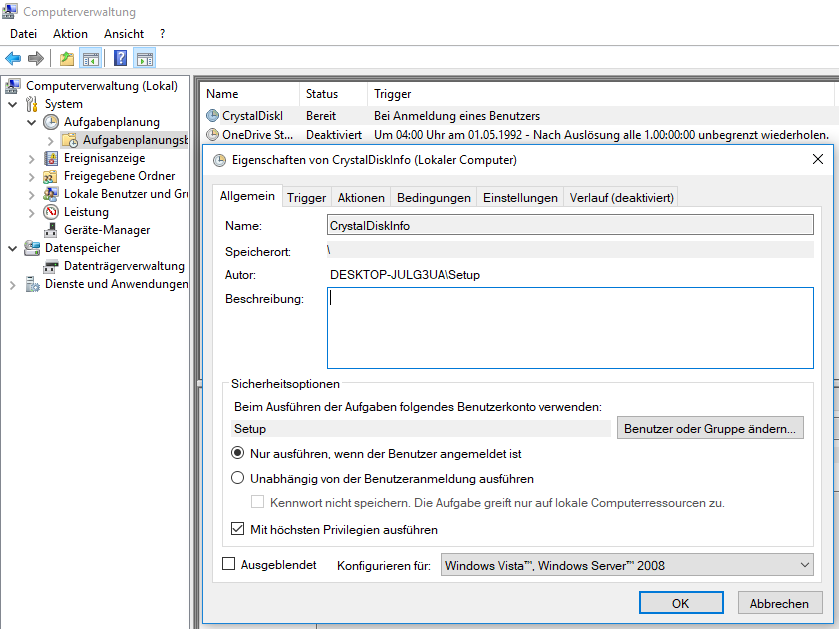Click the Aufgabenplanung clock icon

pos(51,122)
